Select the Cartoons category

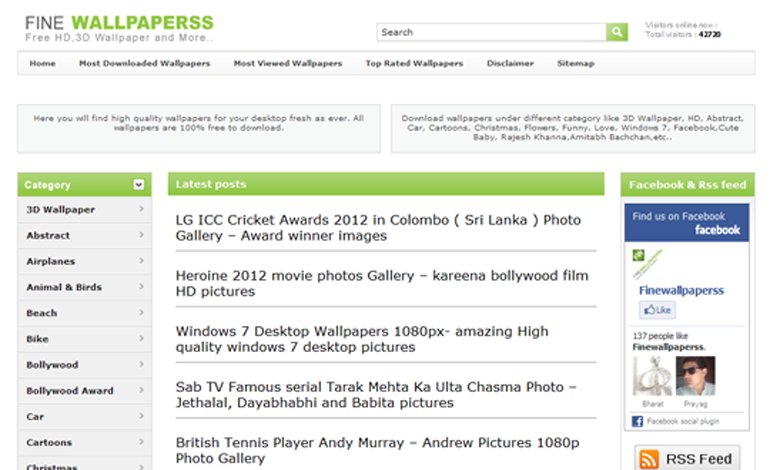49,442
